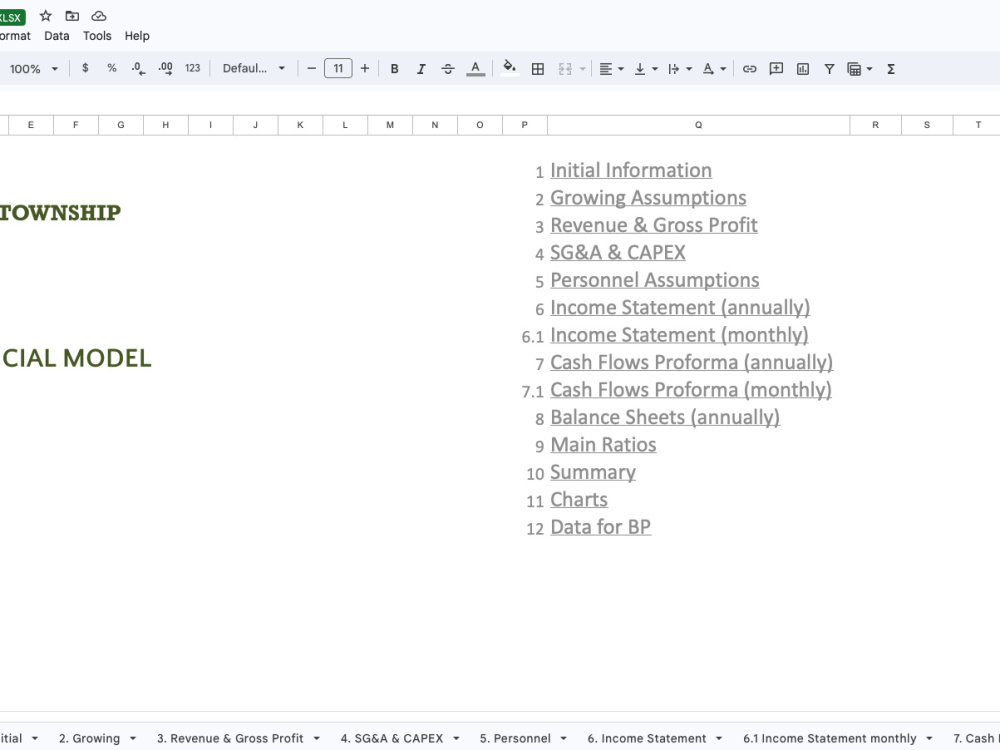Open the font family dropdown
Viewport: 1000px width, 750px height.
coord(253,68)
